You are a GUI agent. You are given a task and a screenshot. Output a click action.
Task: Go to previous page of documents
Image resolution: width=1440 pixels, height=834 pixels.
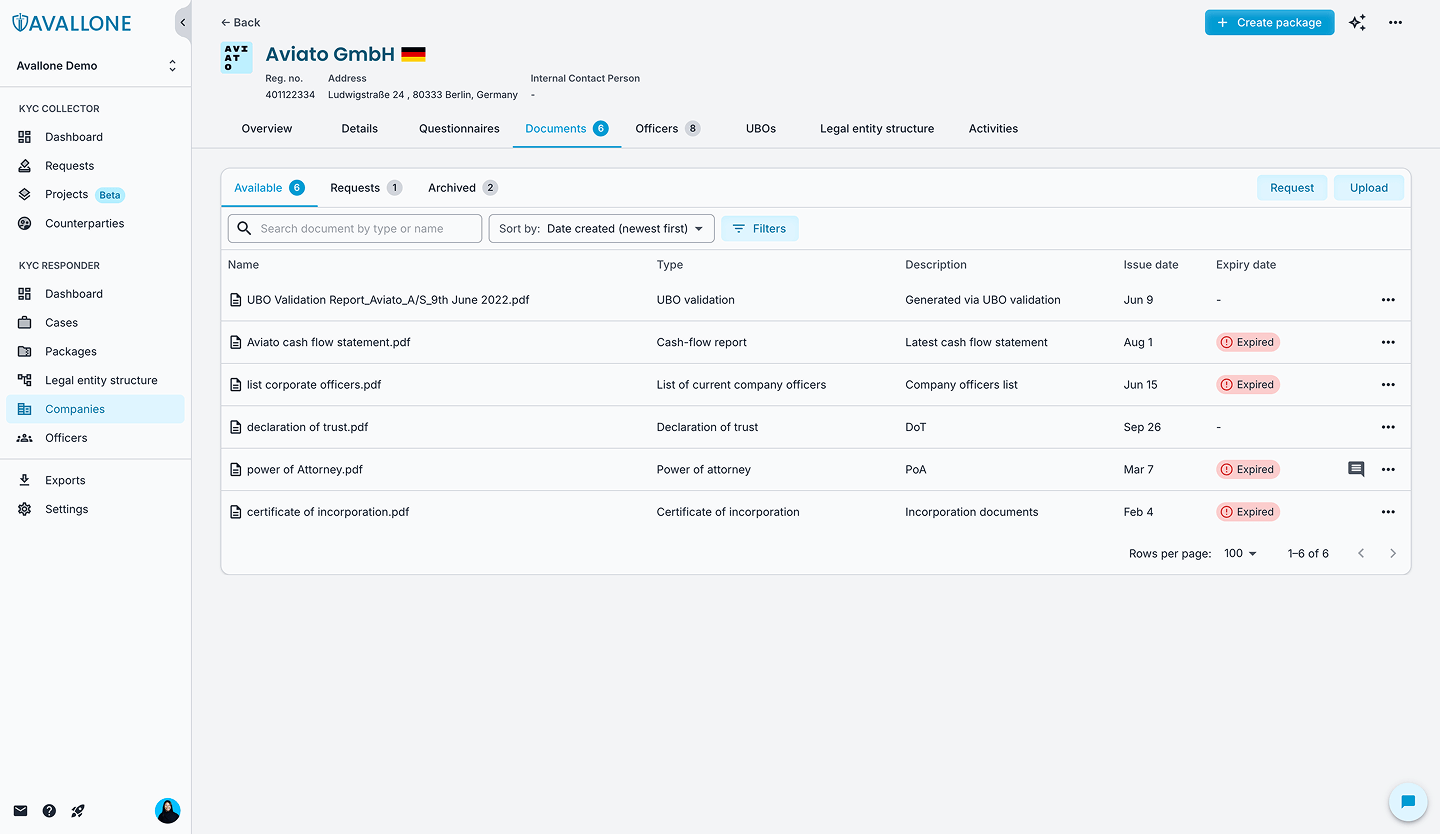[1361, 553]
